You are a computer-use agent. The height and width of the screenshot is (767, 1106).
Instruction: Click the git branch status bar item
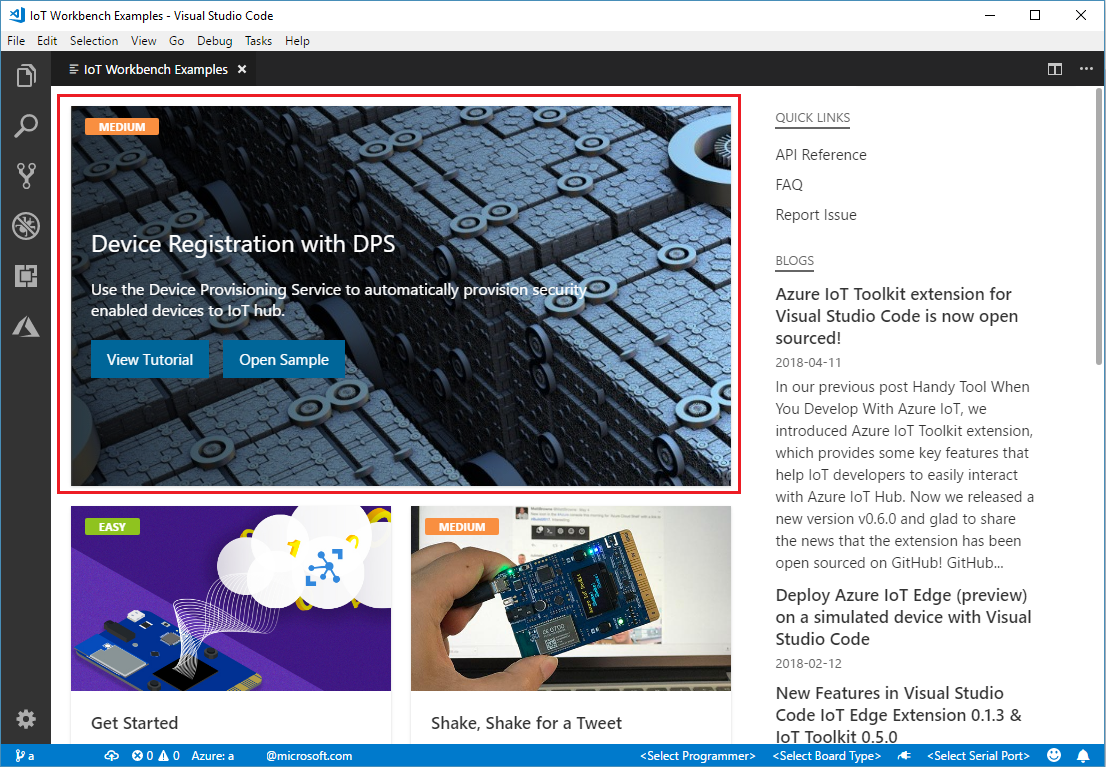[25, 756]
